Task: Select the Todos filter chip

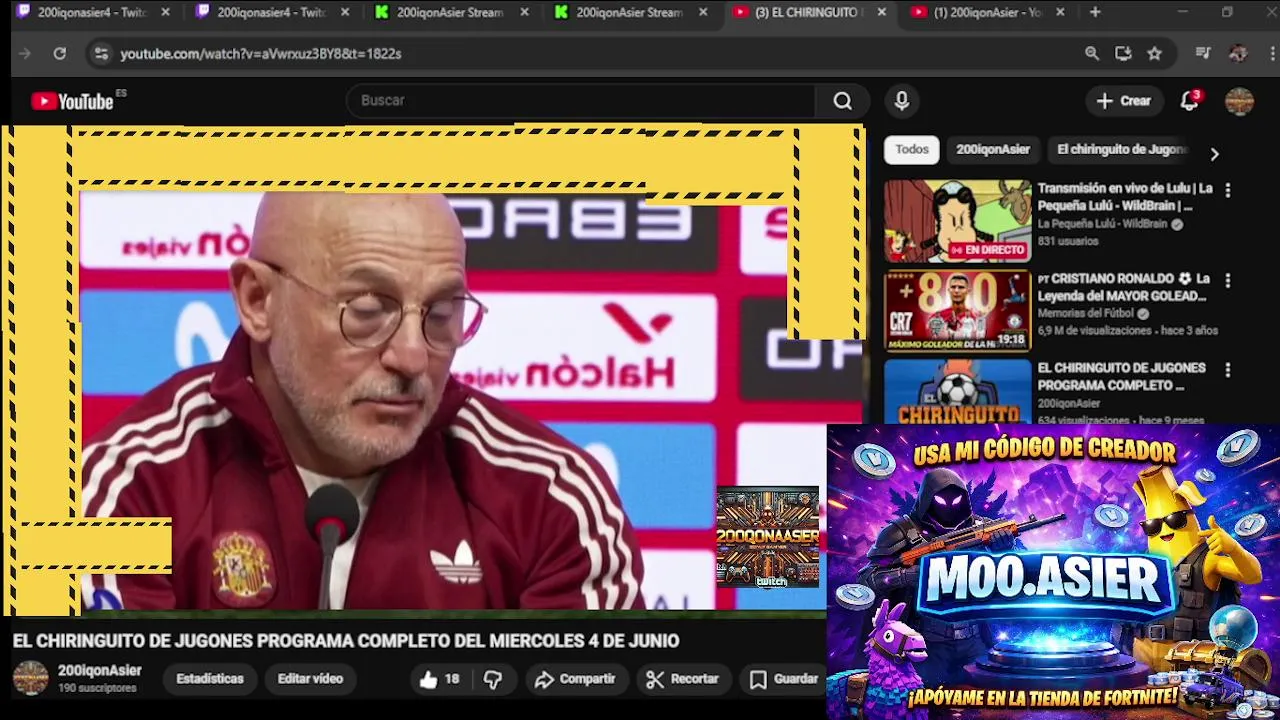Action: click(x=911, y=149)
